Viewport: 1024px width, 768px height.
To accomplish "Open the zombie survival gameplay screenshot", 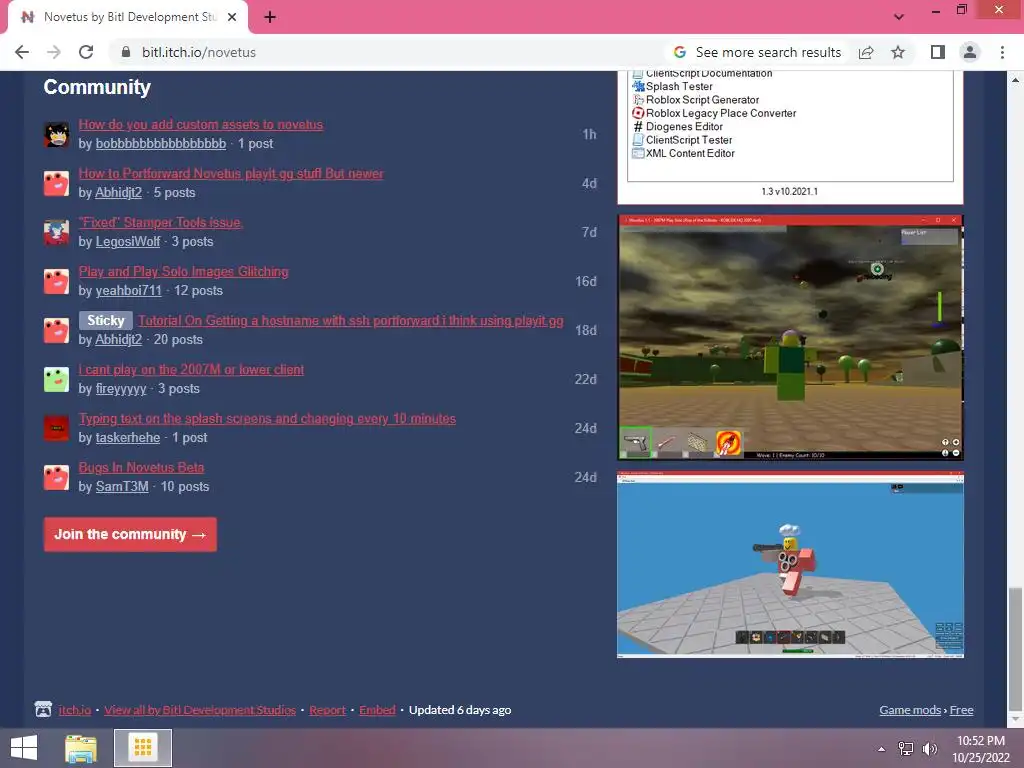I will pos(790,338).
